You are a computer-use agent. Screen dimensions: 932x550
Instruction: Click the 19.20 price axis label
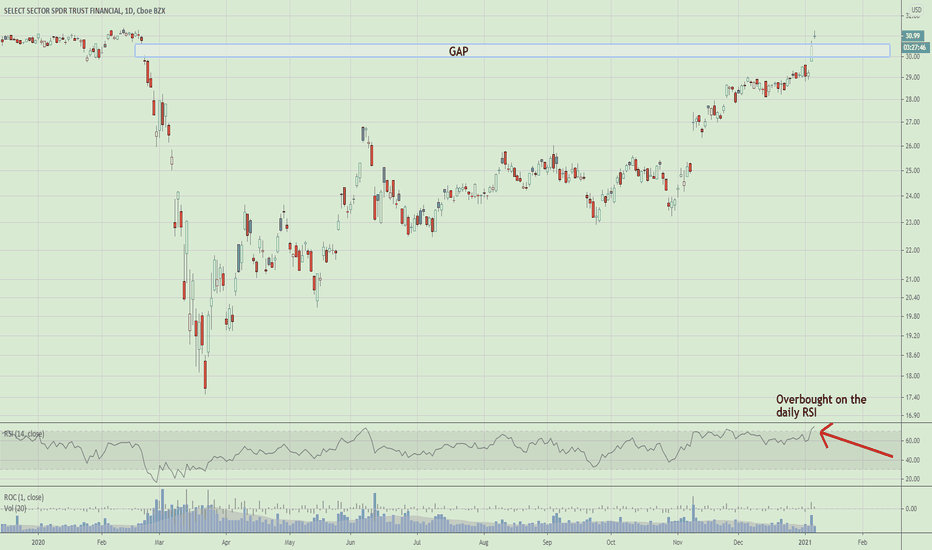pyautogui.click(x=912, y=335)
